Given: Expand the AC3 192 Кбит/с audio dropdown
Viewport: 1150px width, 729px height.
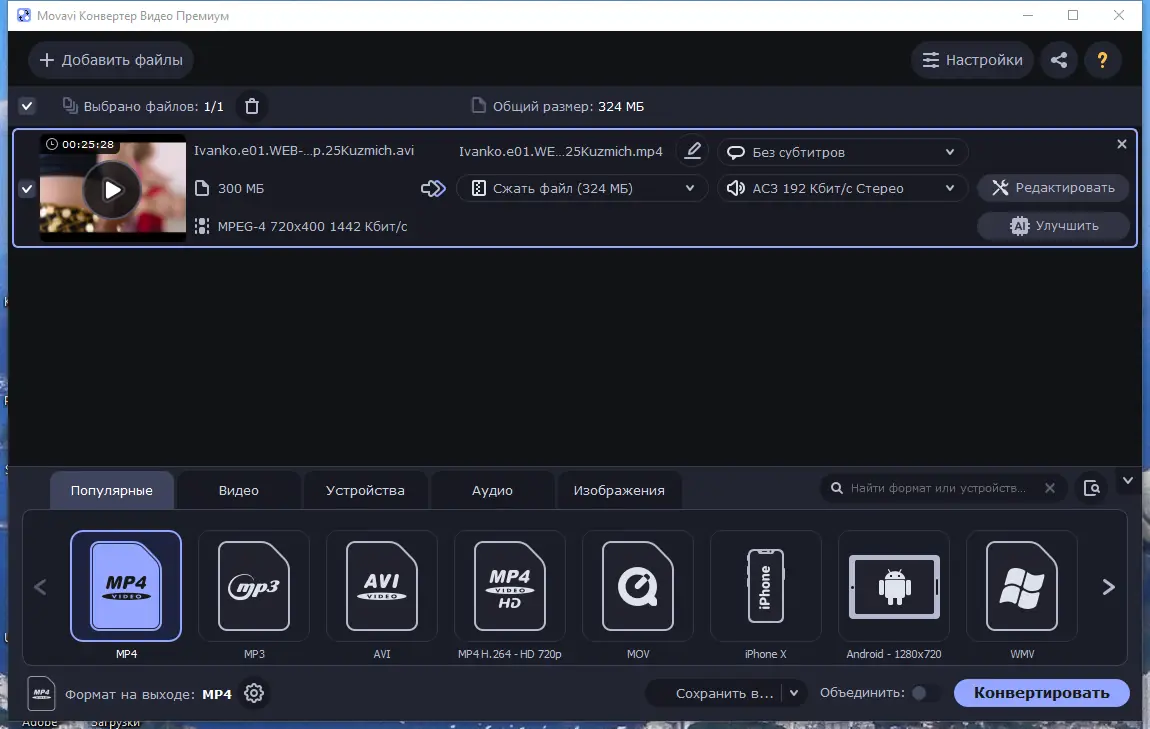Looking at the screenshot, I should click(842, 188).
